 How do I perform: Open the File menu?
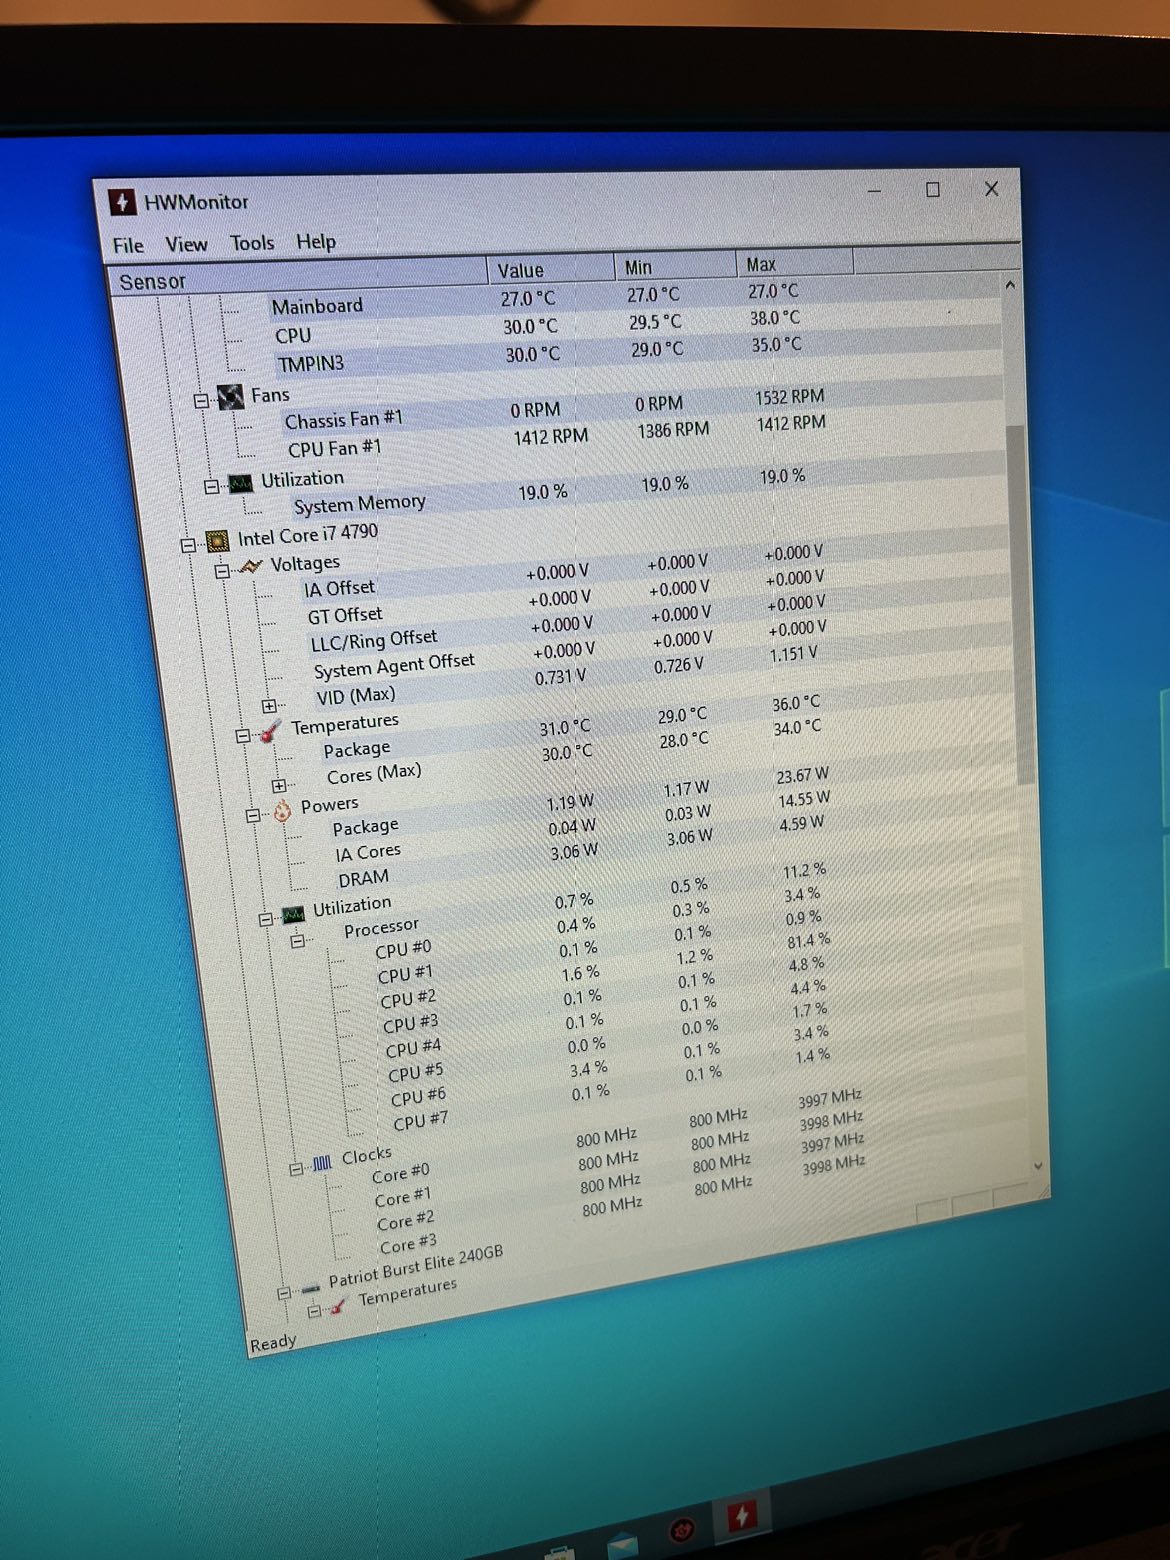128,246
